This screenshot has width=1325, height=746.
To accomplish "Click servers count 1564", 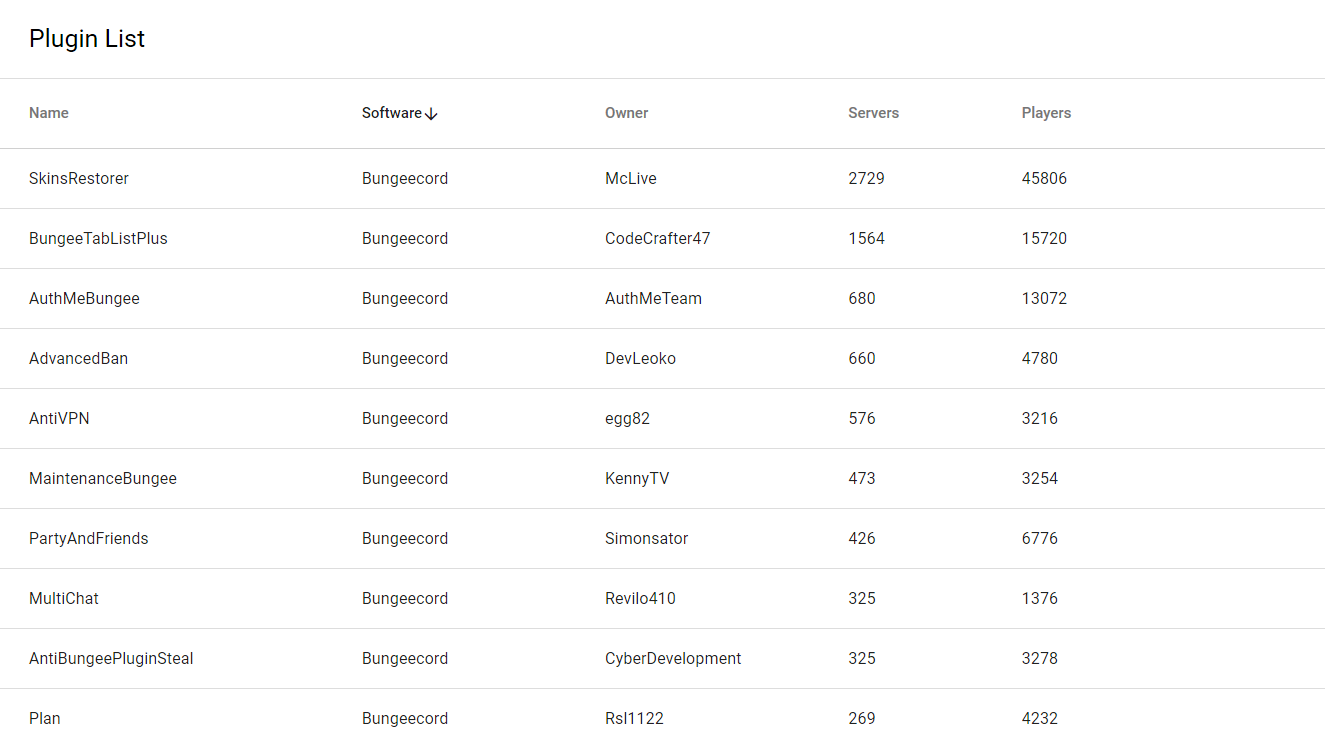I will pos(866,239).
